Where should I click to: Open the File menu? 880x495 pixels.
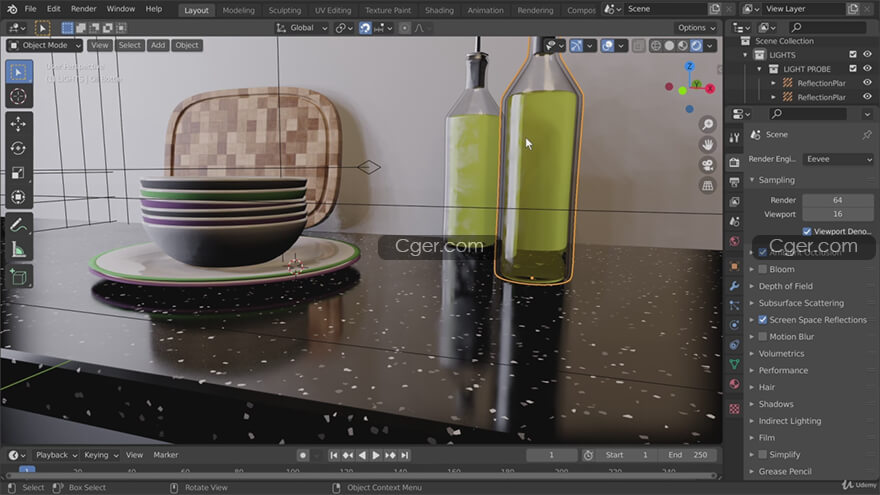coord(30,9)
